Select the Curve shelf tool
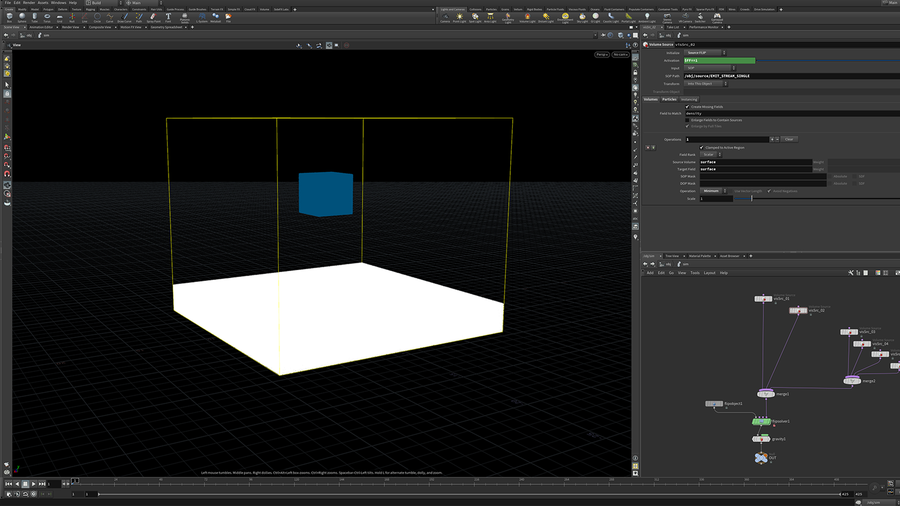900x506 pixels. tap(110, 18)
